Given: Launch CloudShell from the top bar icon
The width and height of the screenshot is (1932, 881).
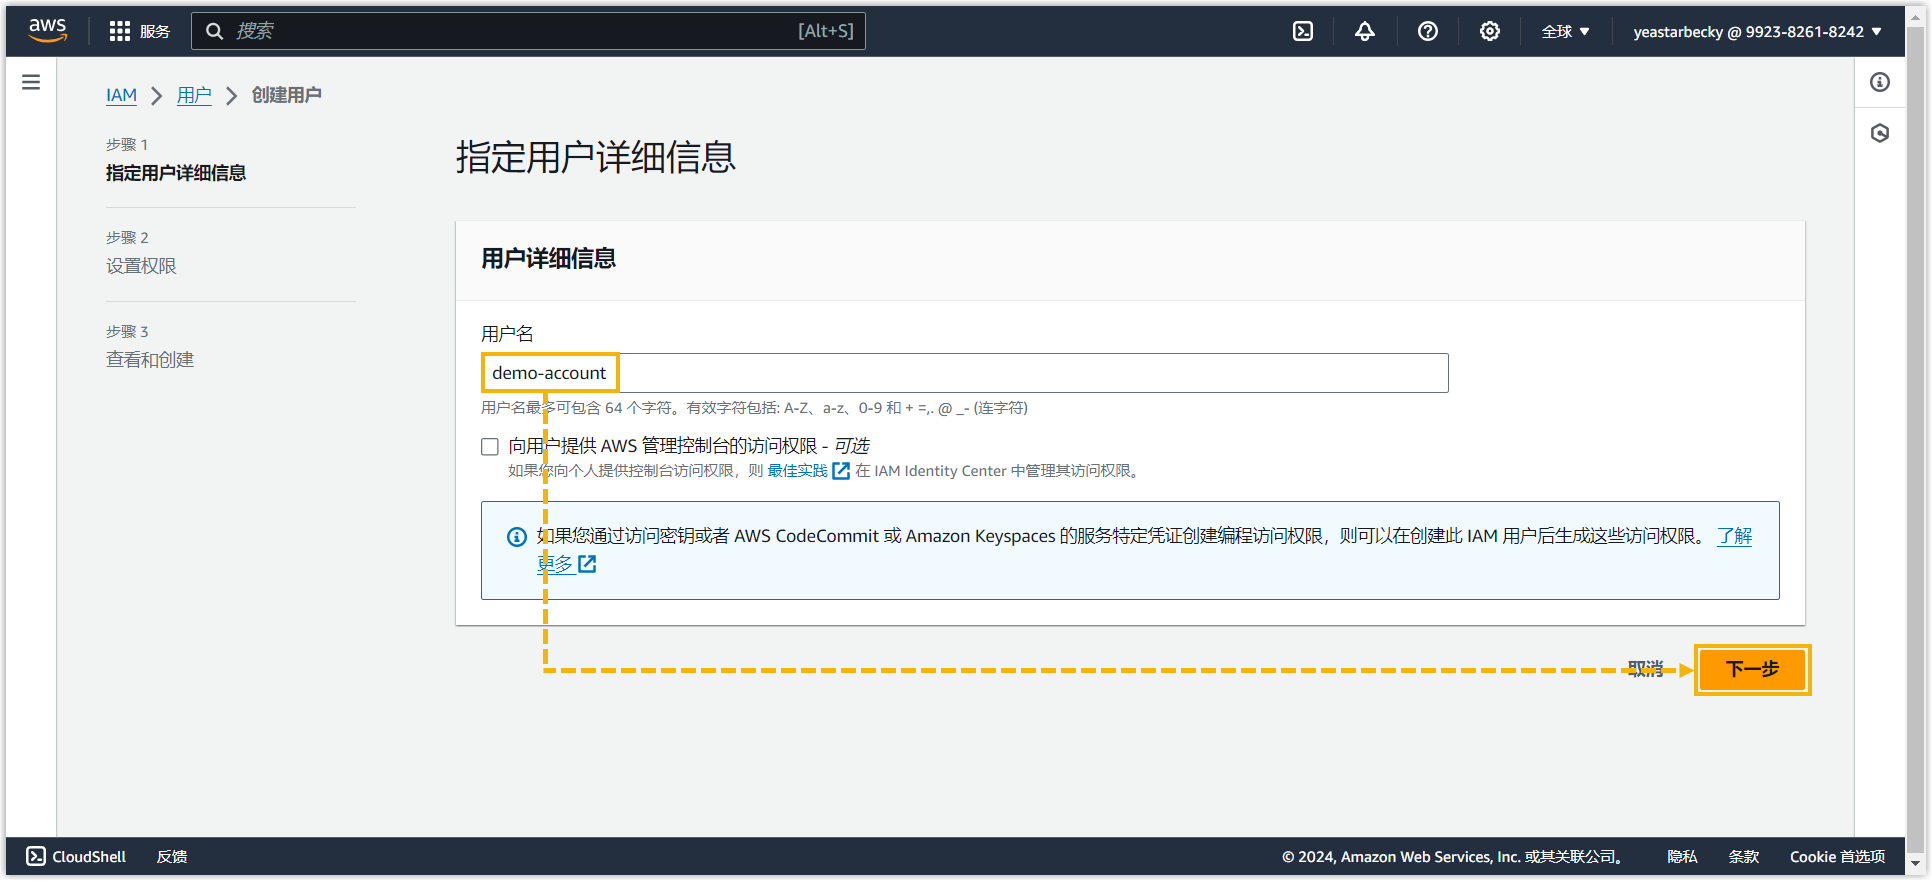Looking at the screenshot, I should pos(1303,31).
